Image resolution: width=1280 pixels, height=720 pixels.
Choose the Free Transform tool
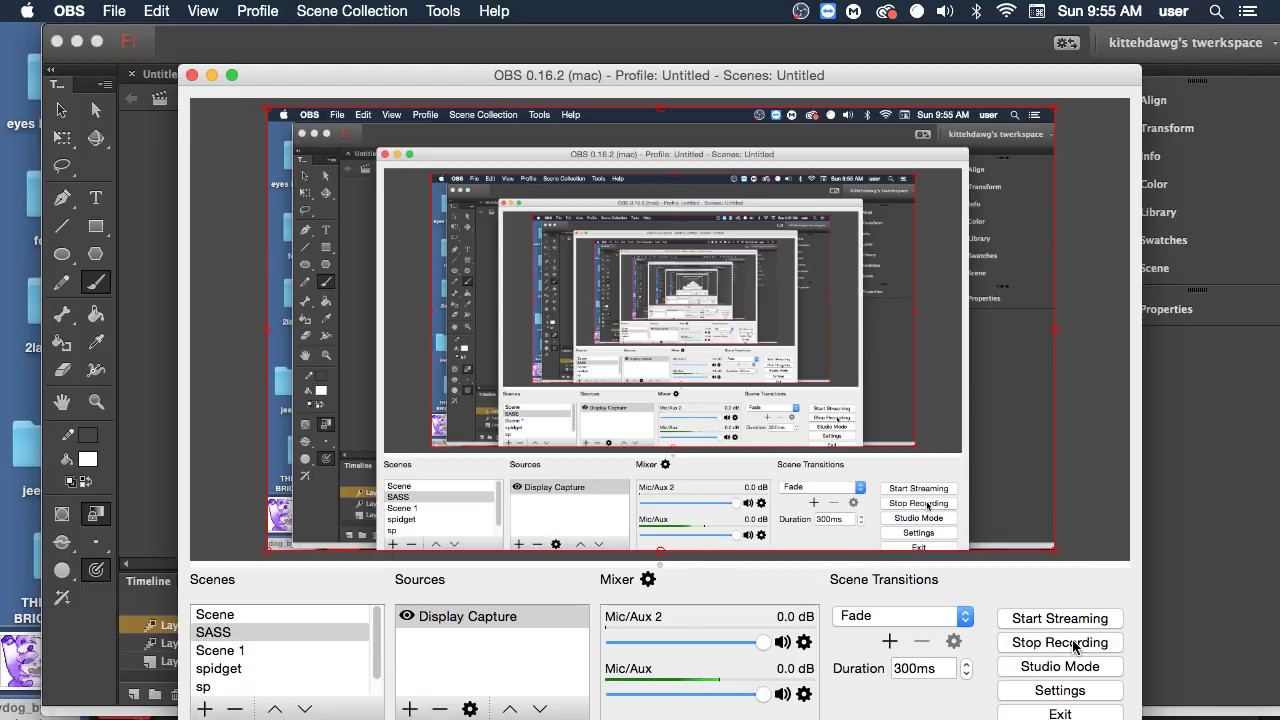click(x=62, y=139)
